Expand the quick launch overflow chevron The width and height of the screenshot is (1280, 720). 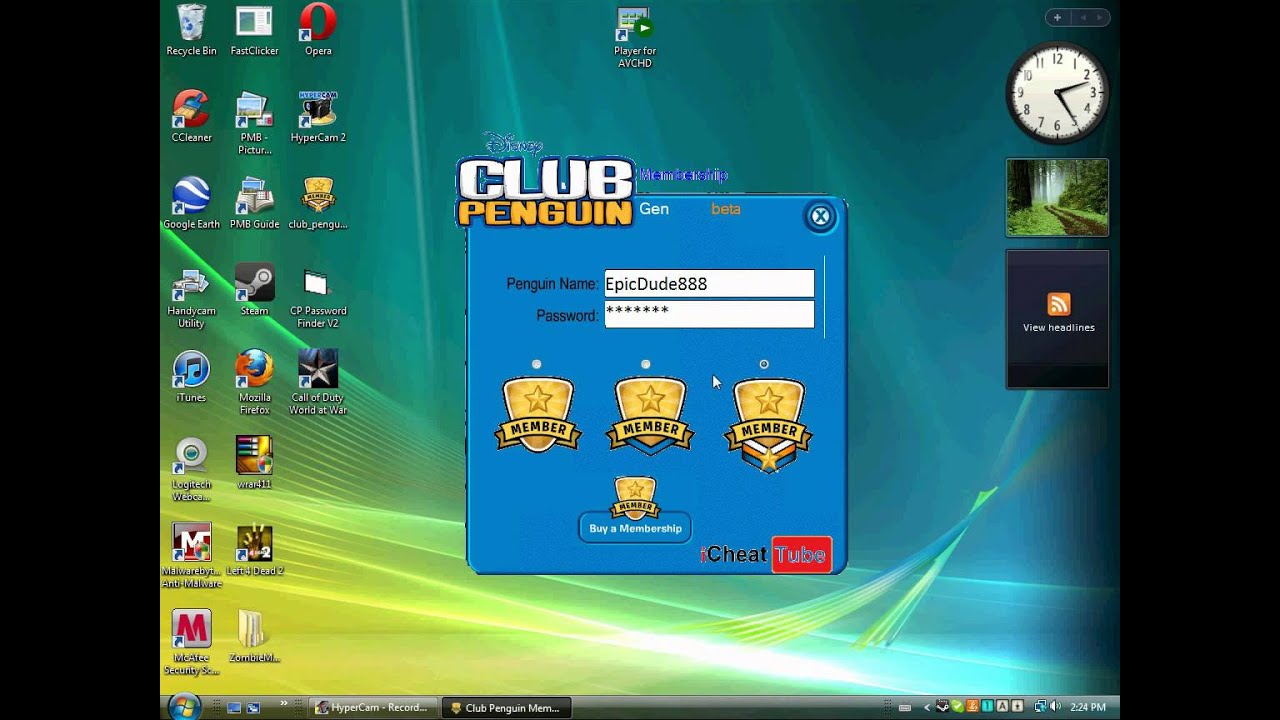[x=284, y=704]
